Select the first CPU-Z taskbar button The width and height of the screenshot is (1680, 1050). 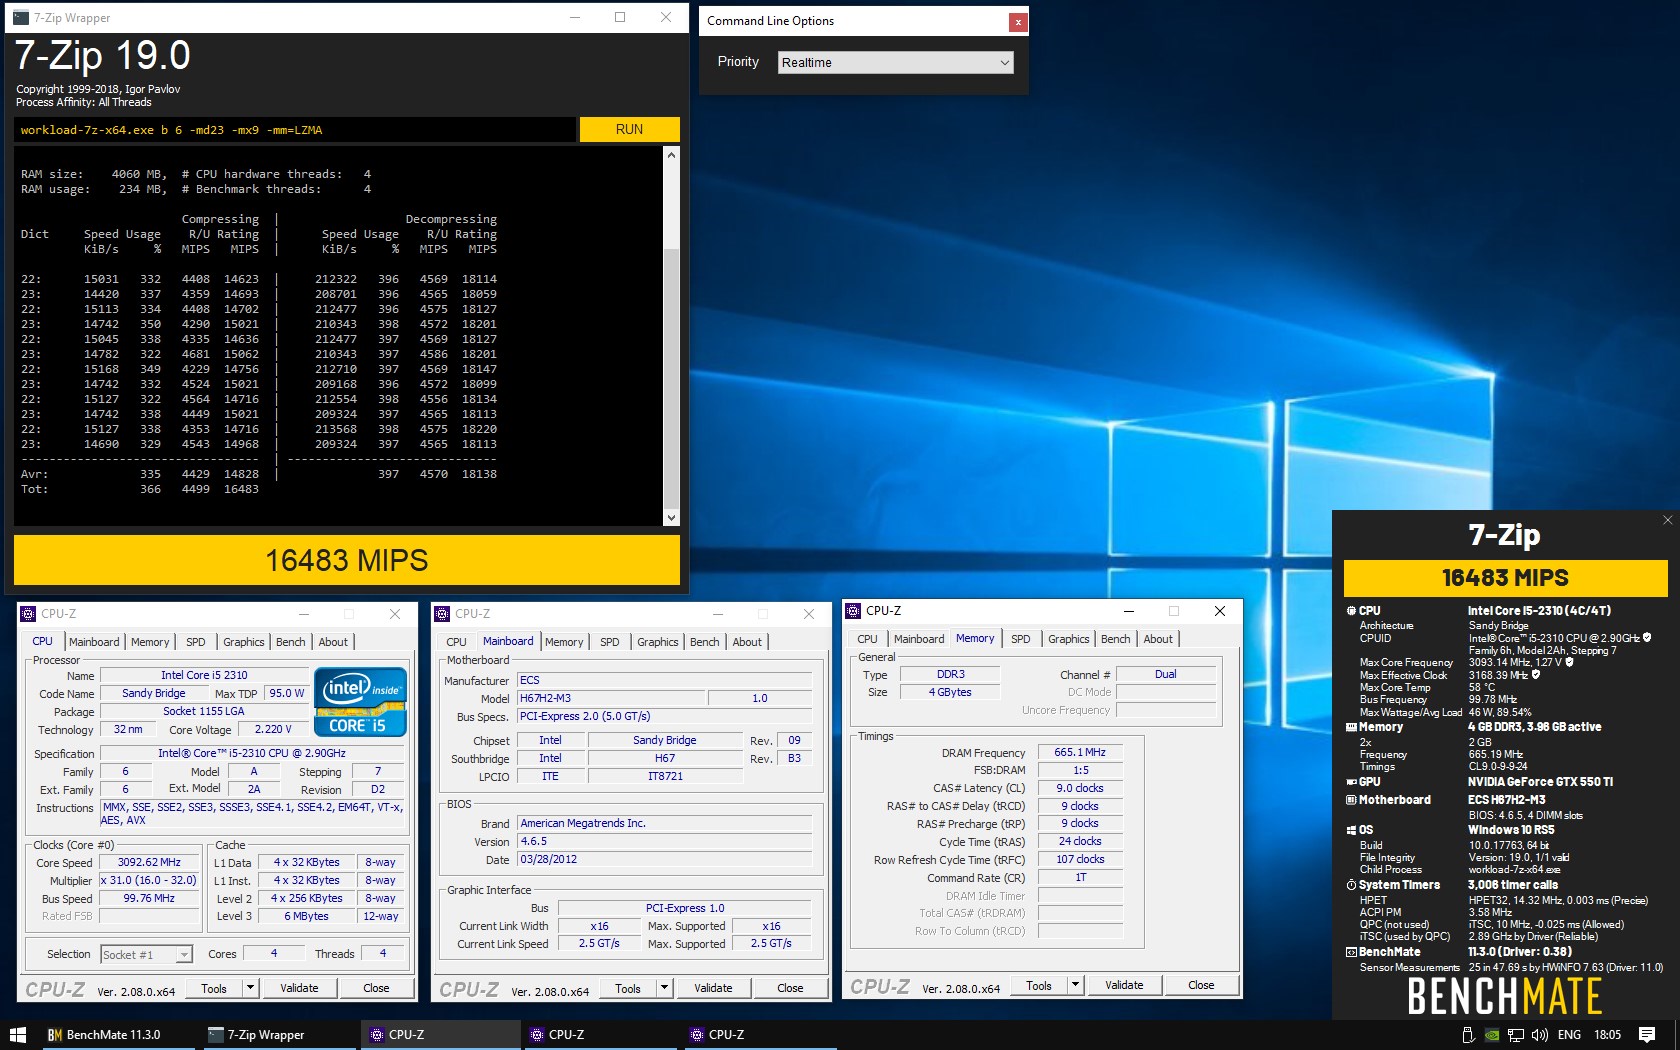440,1035
